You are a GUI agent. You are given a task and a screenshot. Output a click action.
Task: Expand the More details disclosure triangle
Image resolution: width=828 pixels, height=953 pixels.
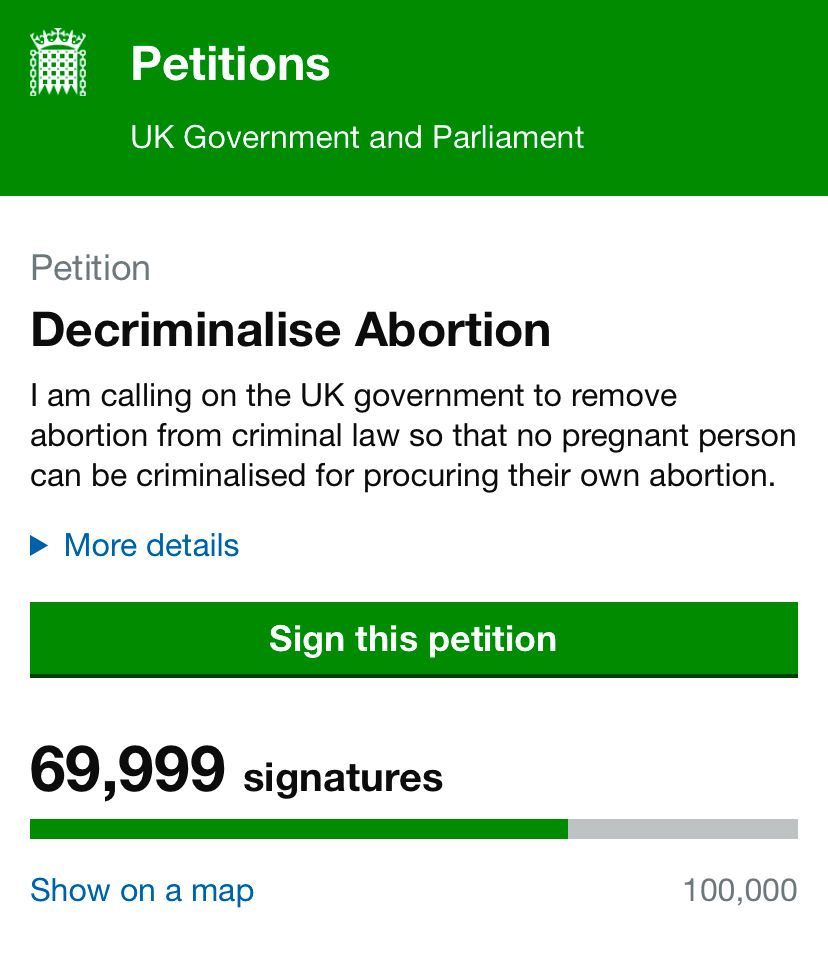tap(39, 546)
